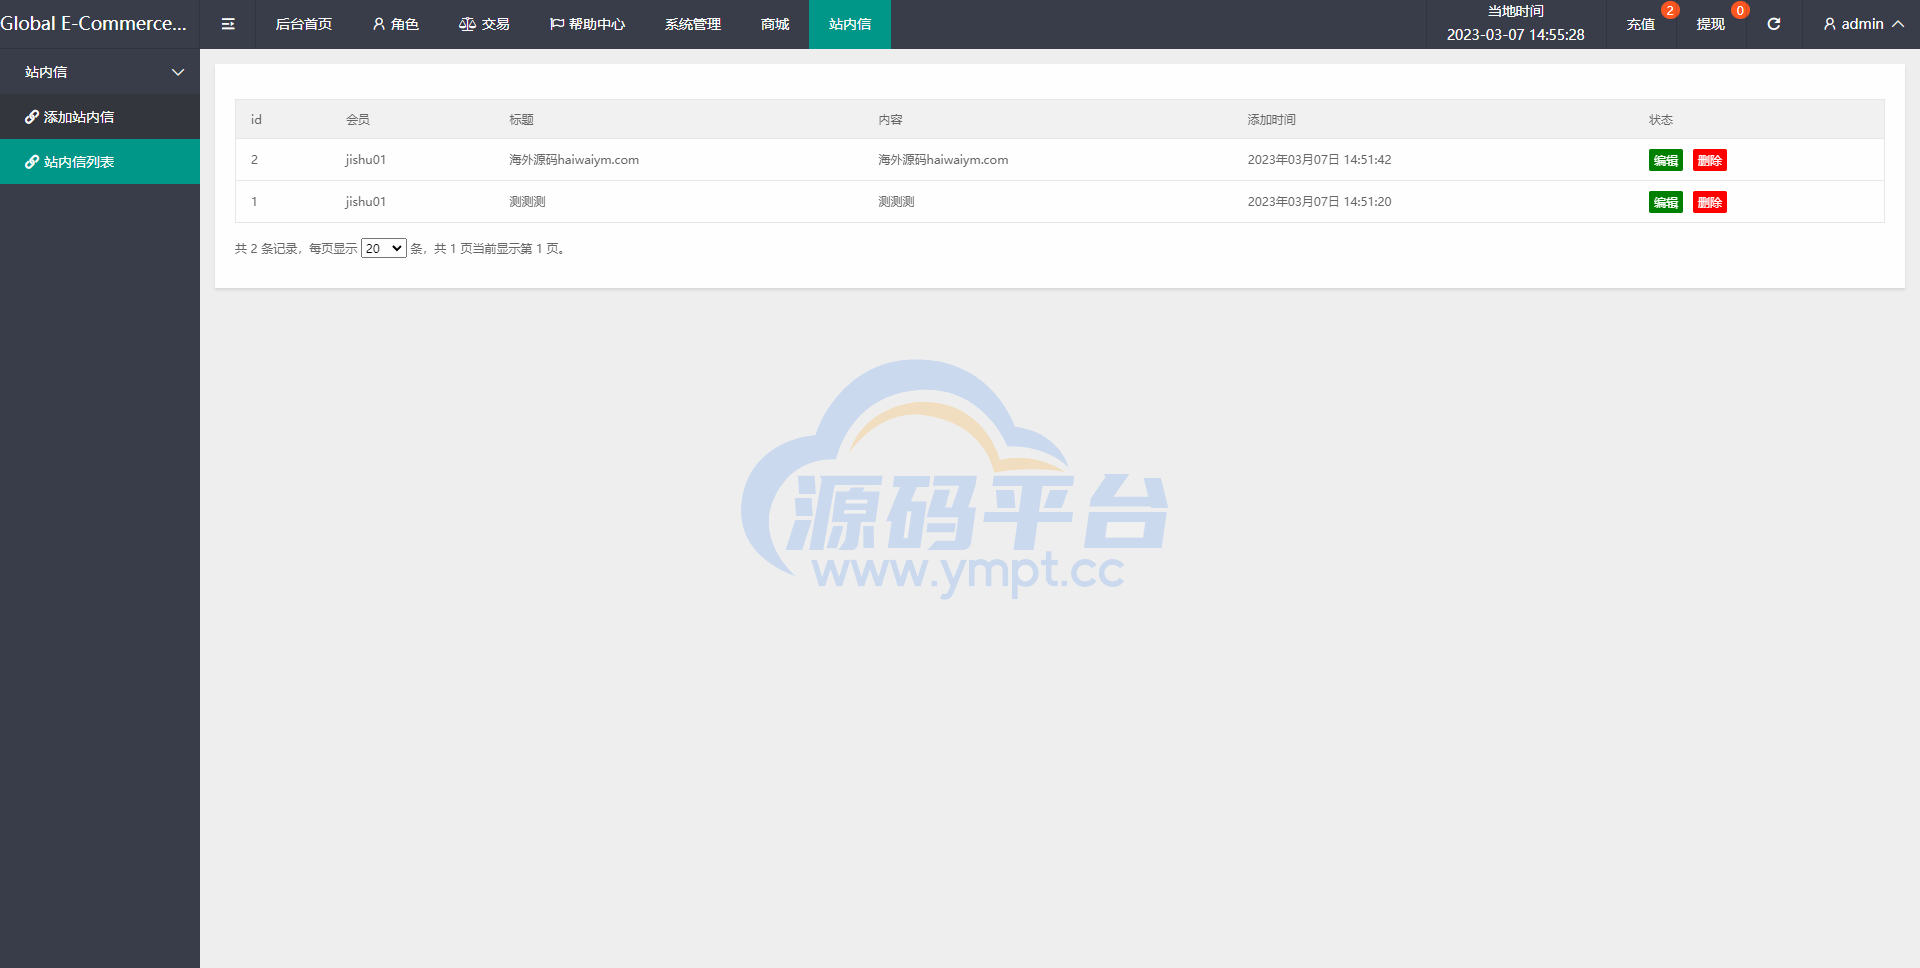Screen dimensions: 1920x968
Task: Click the 内容 column header
Action: pyautogui.click(x=890, y=119)
